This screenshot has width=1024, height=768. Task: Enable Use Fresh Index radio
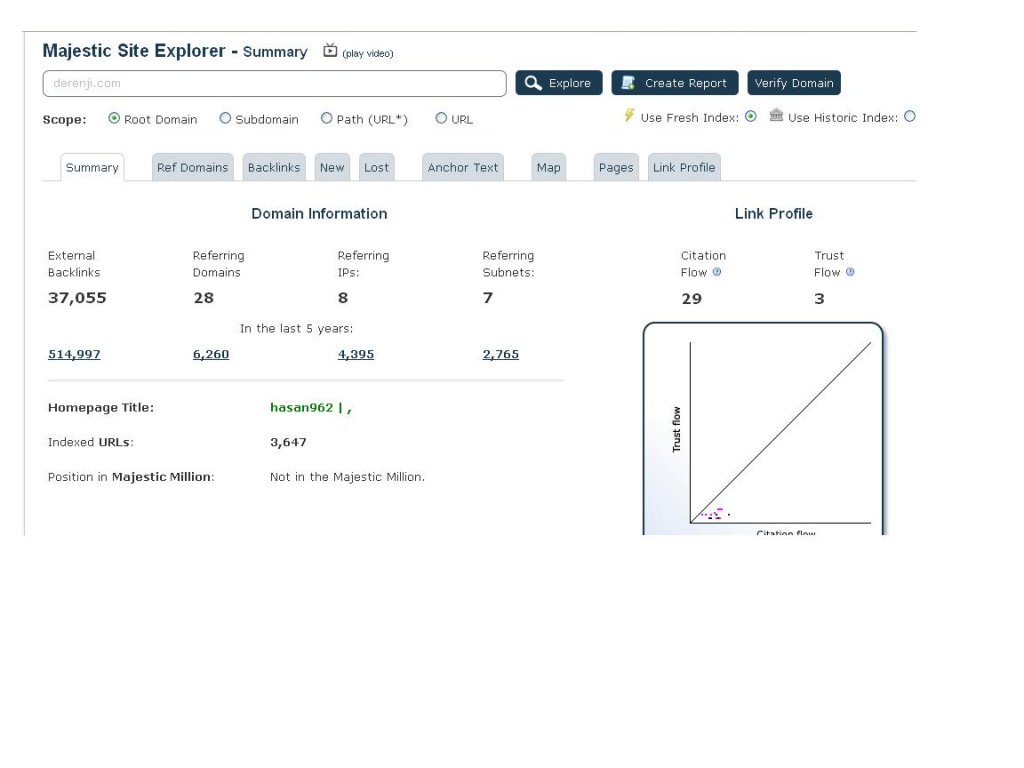click(751, 116)
